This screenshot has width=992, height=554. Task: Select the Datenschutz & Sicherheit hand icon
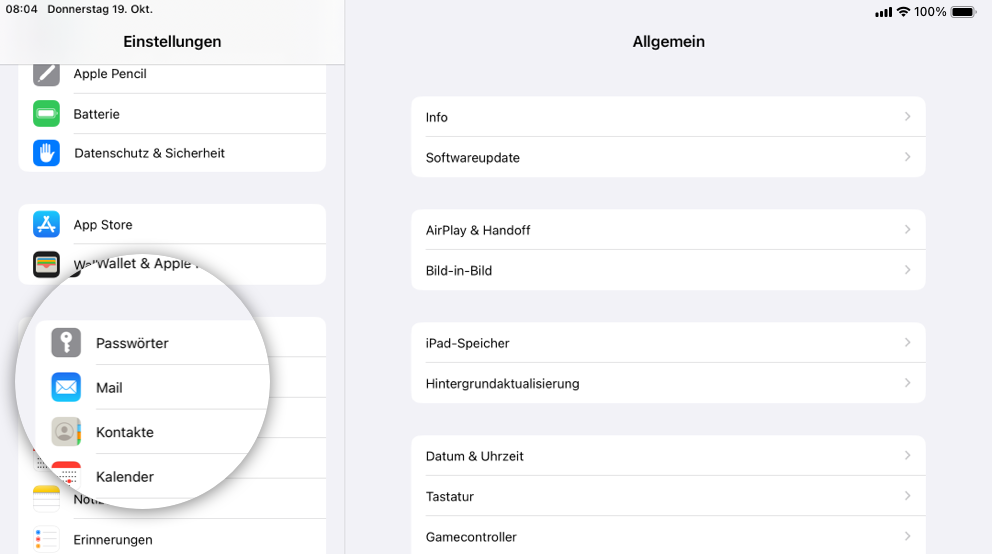point(46,153)
